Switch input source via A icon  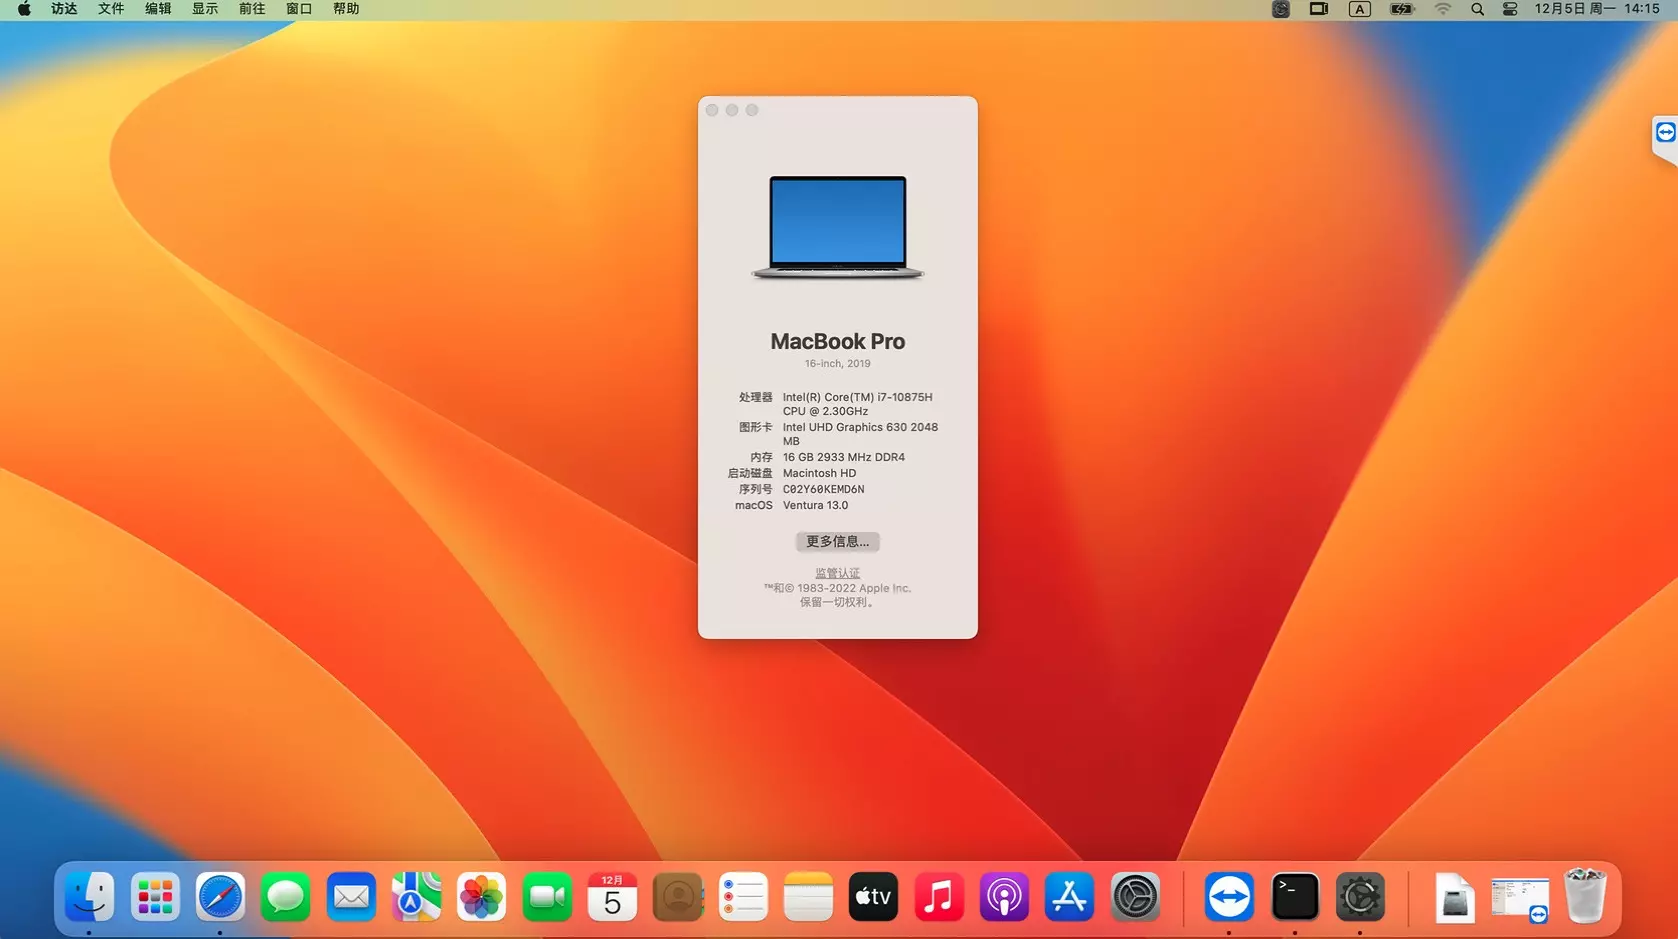pos(1359,9)
